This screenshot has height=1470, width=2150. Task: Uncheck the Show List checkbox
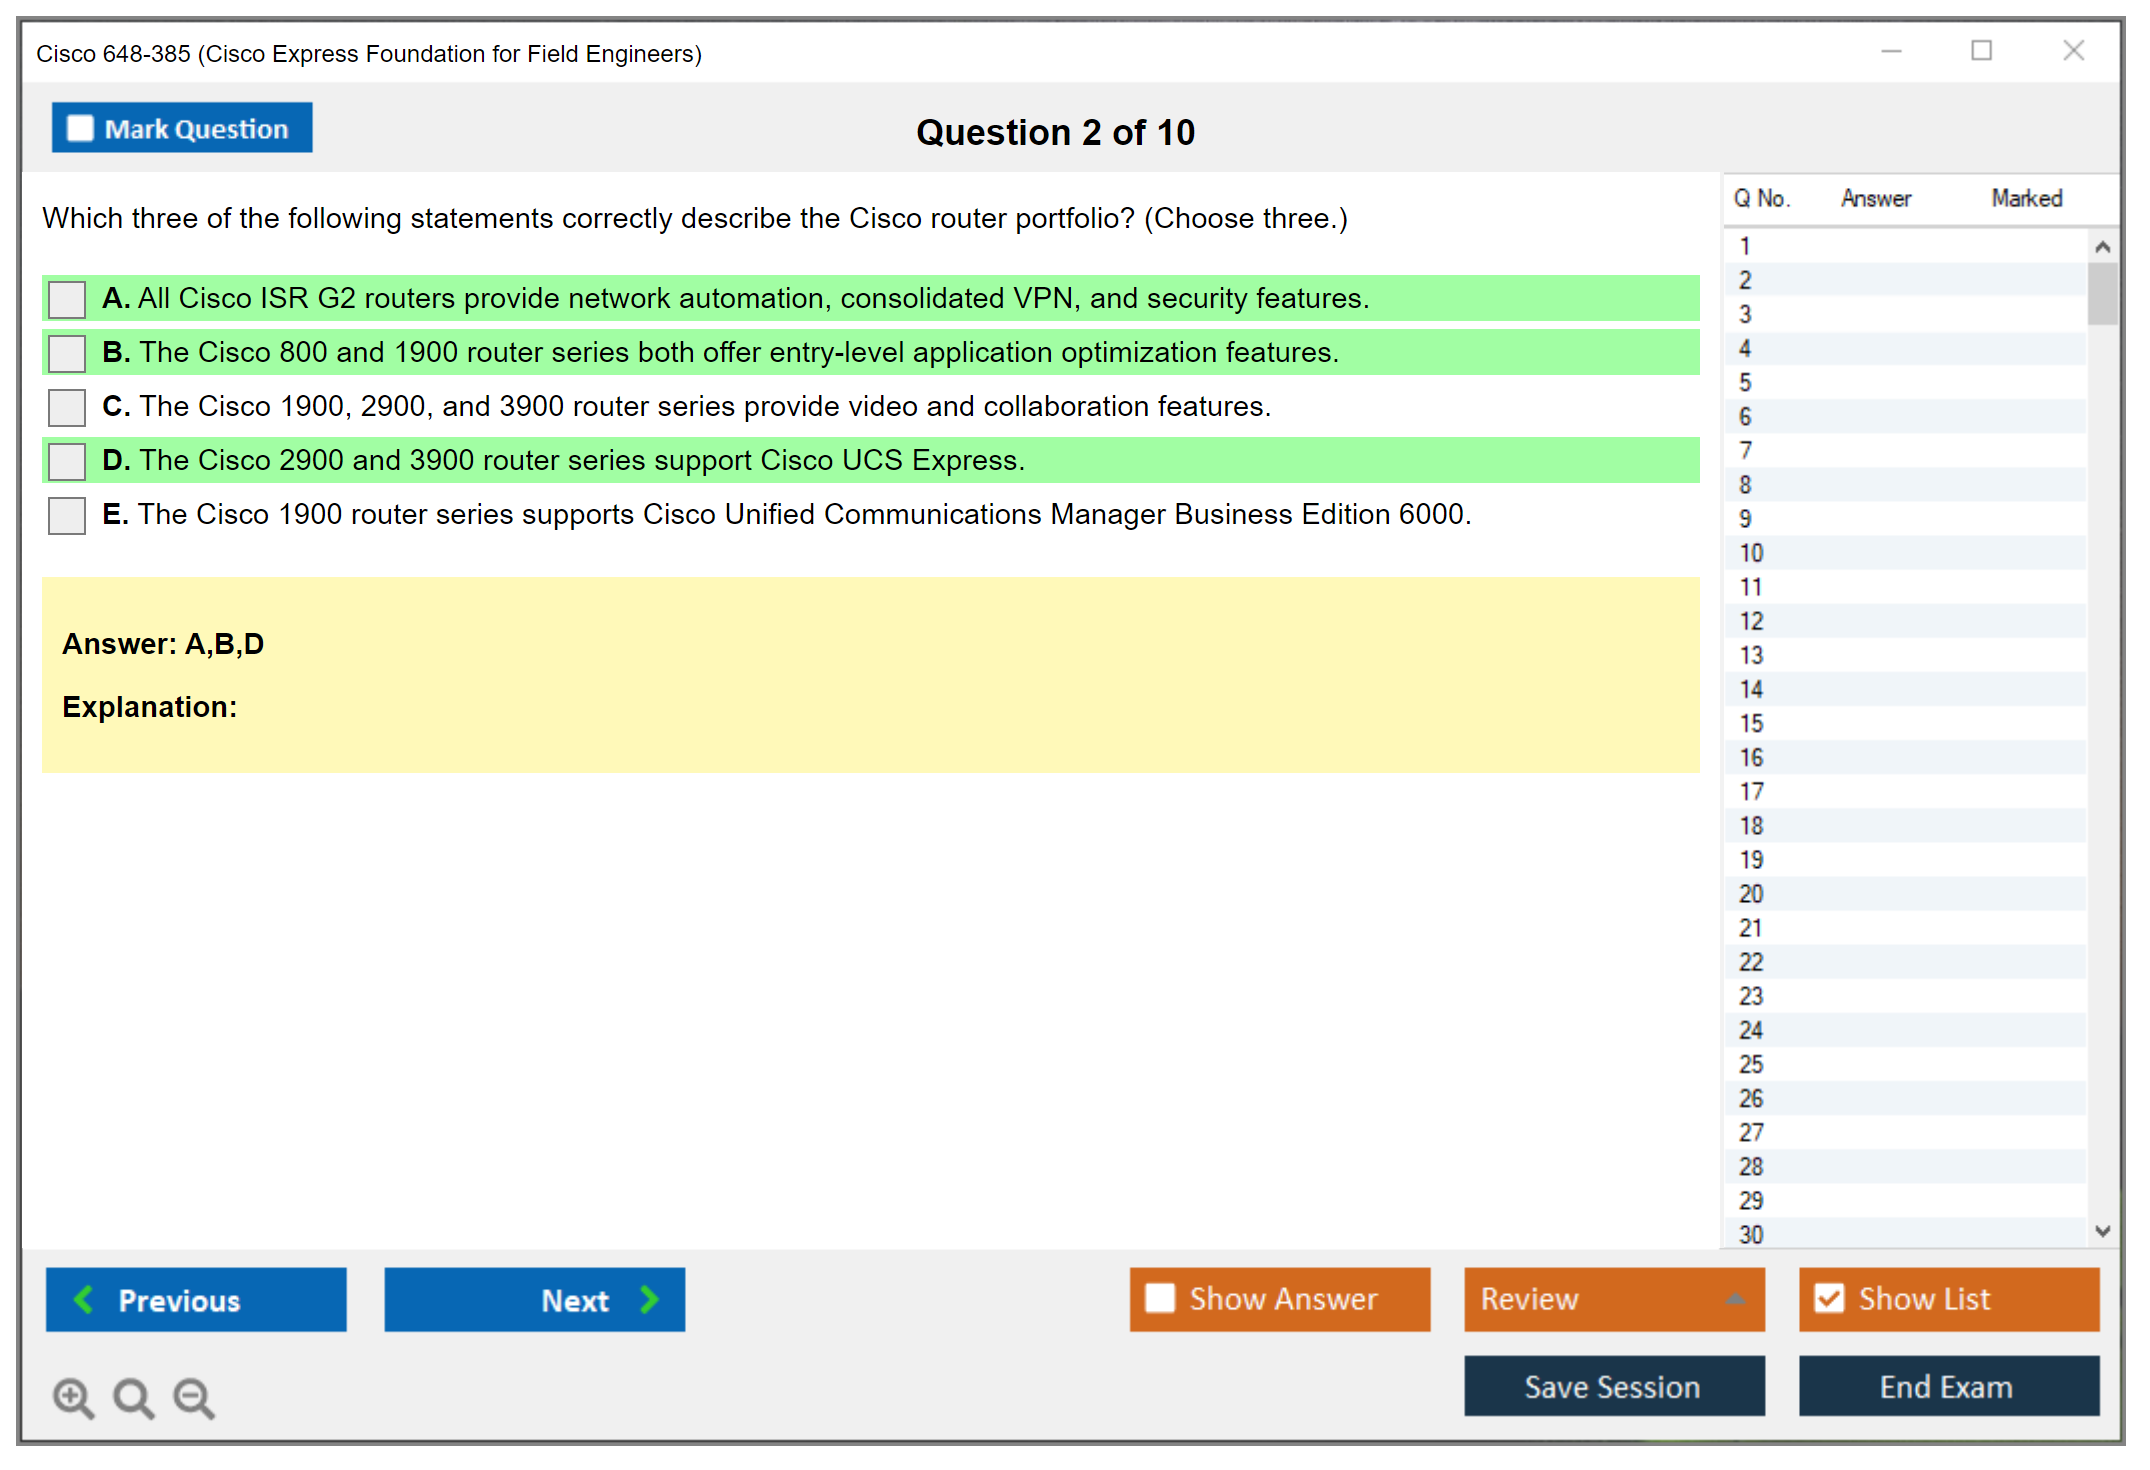pyautogui.click(x=1829, y=1298)
